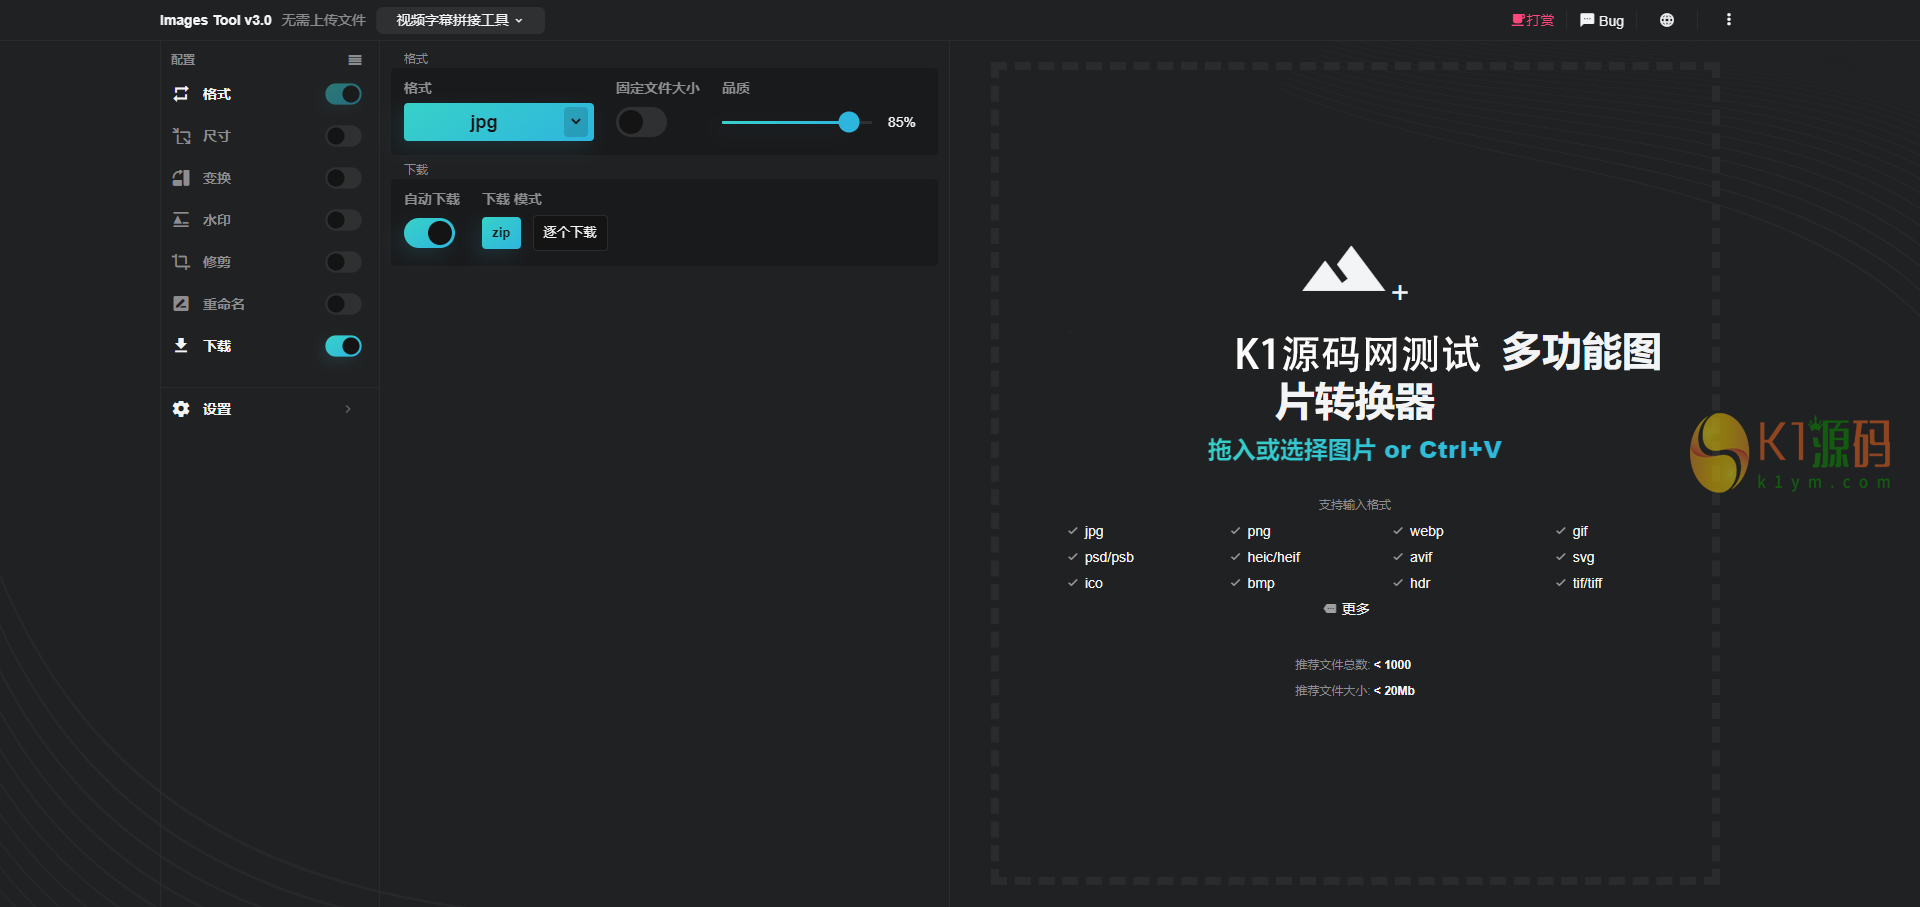The height and width of the screenshot is (907, 1920).
Task: Click the jpg supported format entry
Action: tap(1086, 531)
